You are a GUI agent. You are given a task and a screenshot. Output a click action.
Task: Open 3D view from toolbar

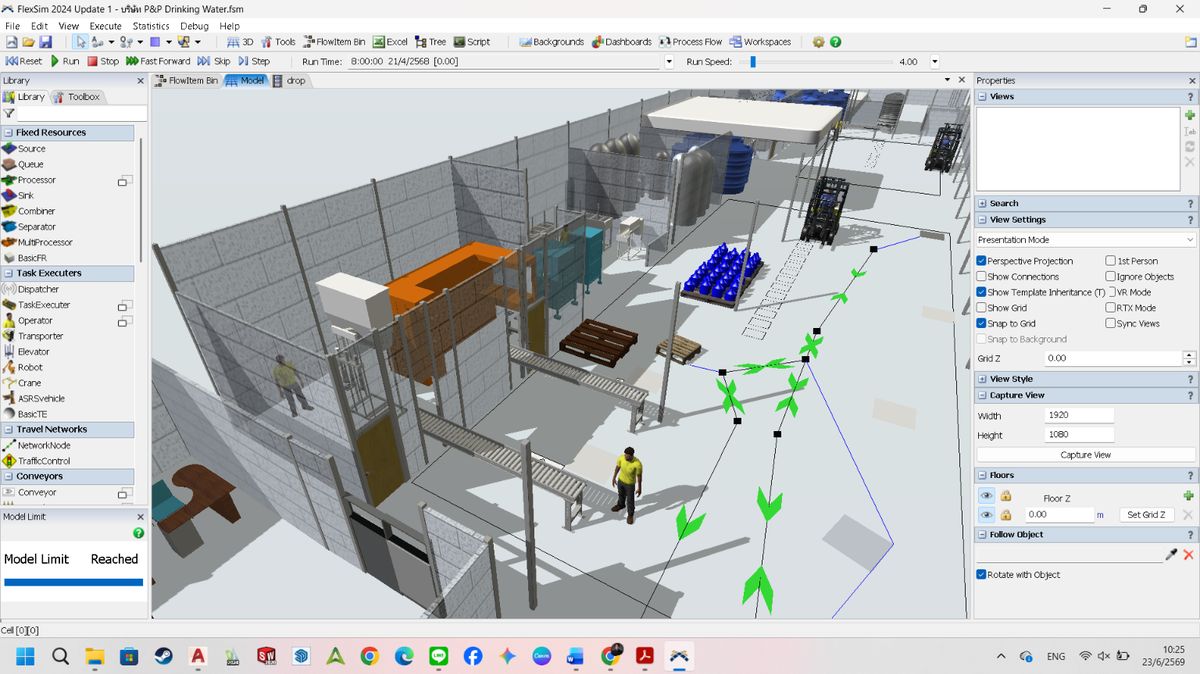click(x=241, y=42)
